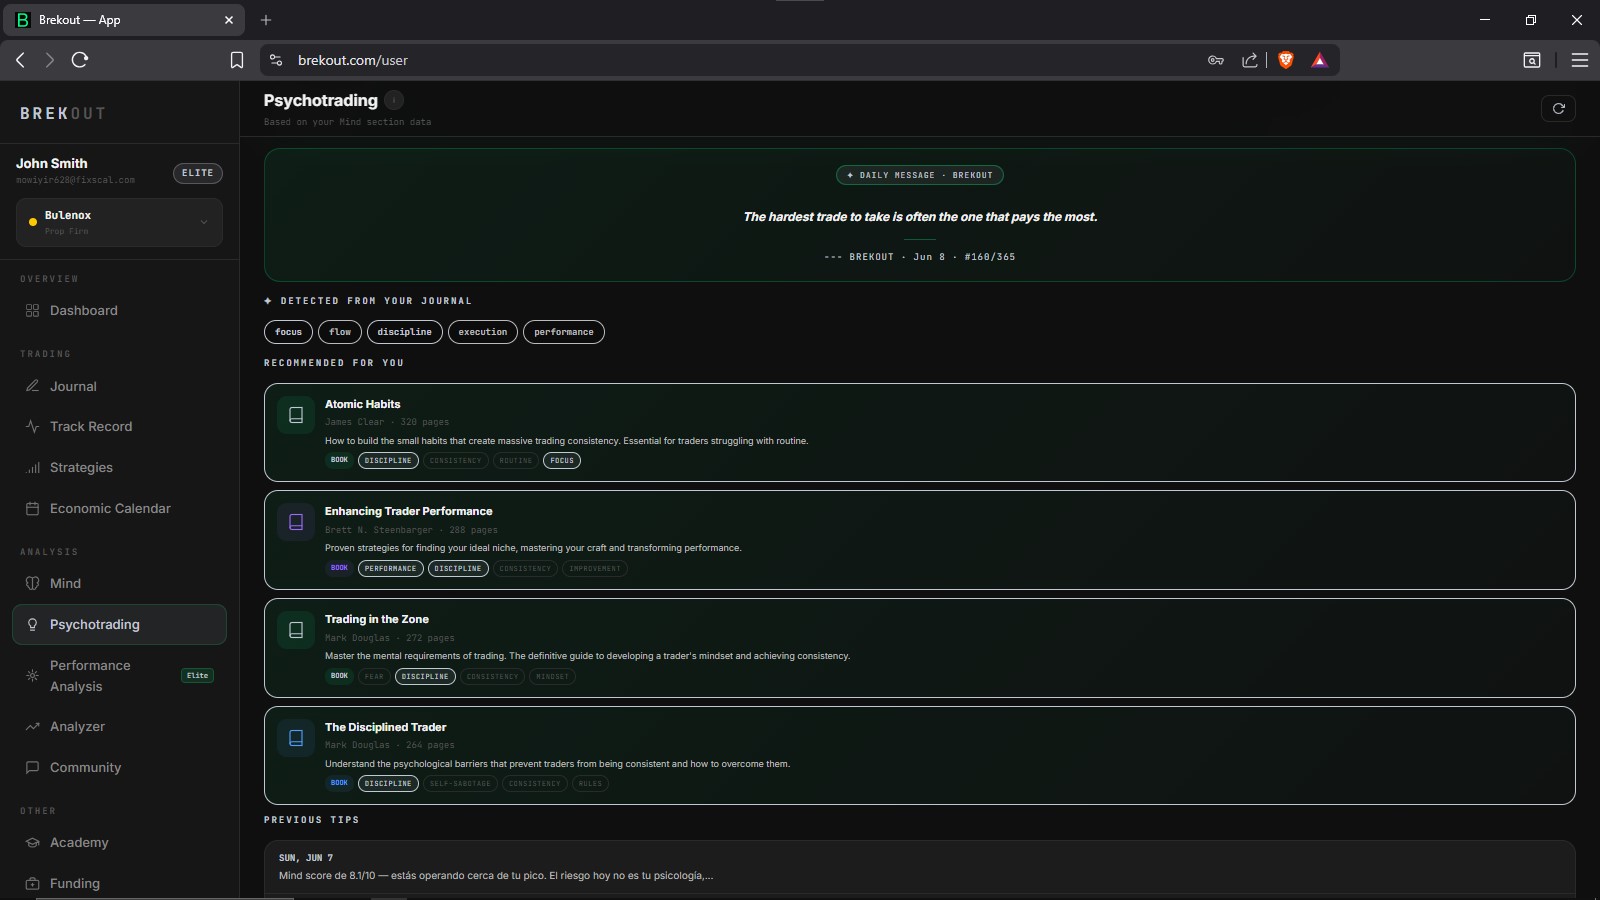Click the Strategies bar chart icon

[x=32, y=468]
